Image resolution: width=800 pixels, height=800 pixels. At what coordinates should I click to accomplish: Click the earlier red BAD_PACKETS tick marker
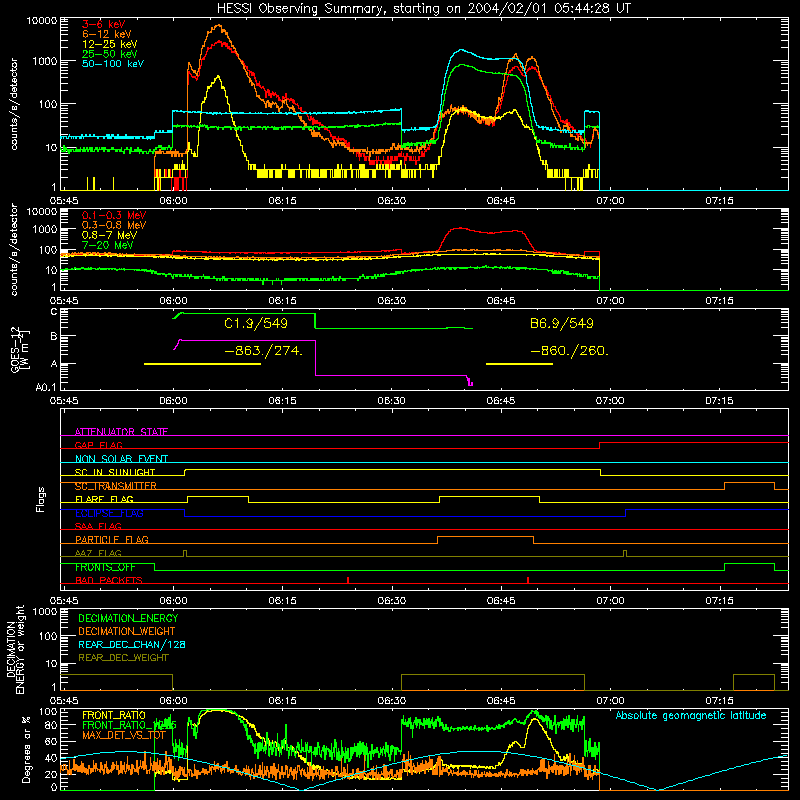[348, 580]
